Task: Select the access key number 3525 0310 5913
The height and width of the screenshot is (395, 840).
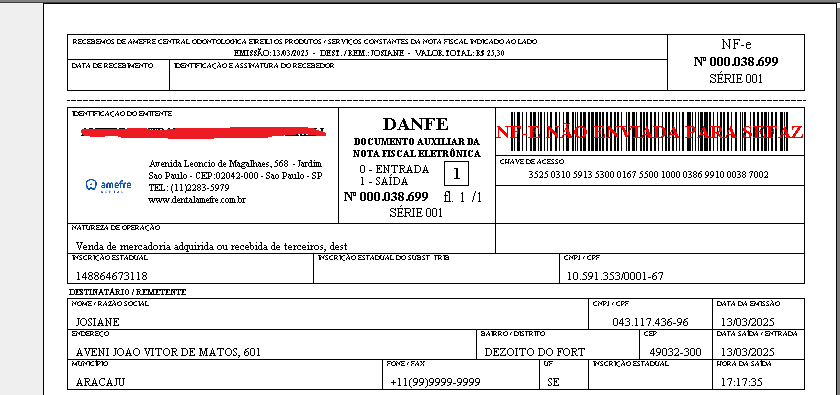Action: pos(648,175)
